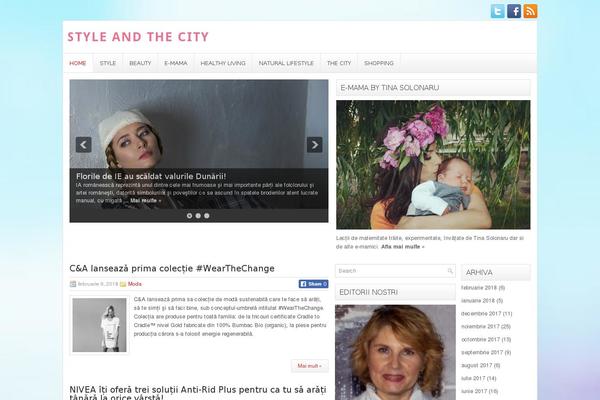Click the folder icon beside Moda
Image resolution: width=600 pixels, height=400 pixels.
tap(123, 284)
